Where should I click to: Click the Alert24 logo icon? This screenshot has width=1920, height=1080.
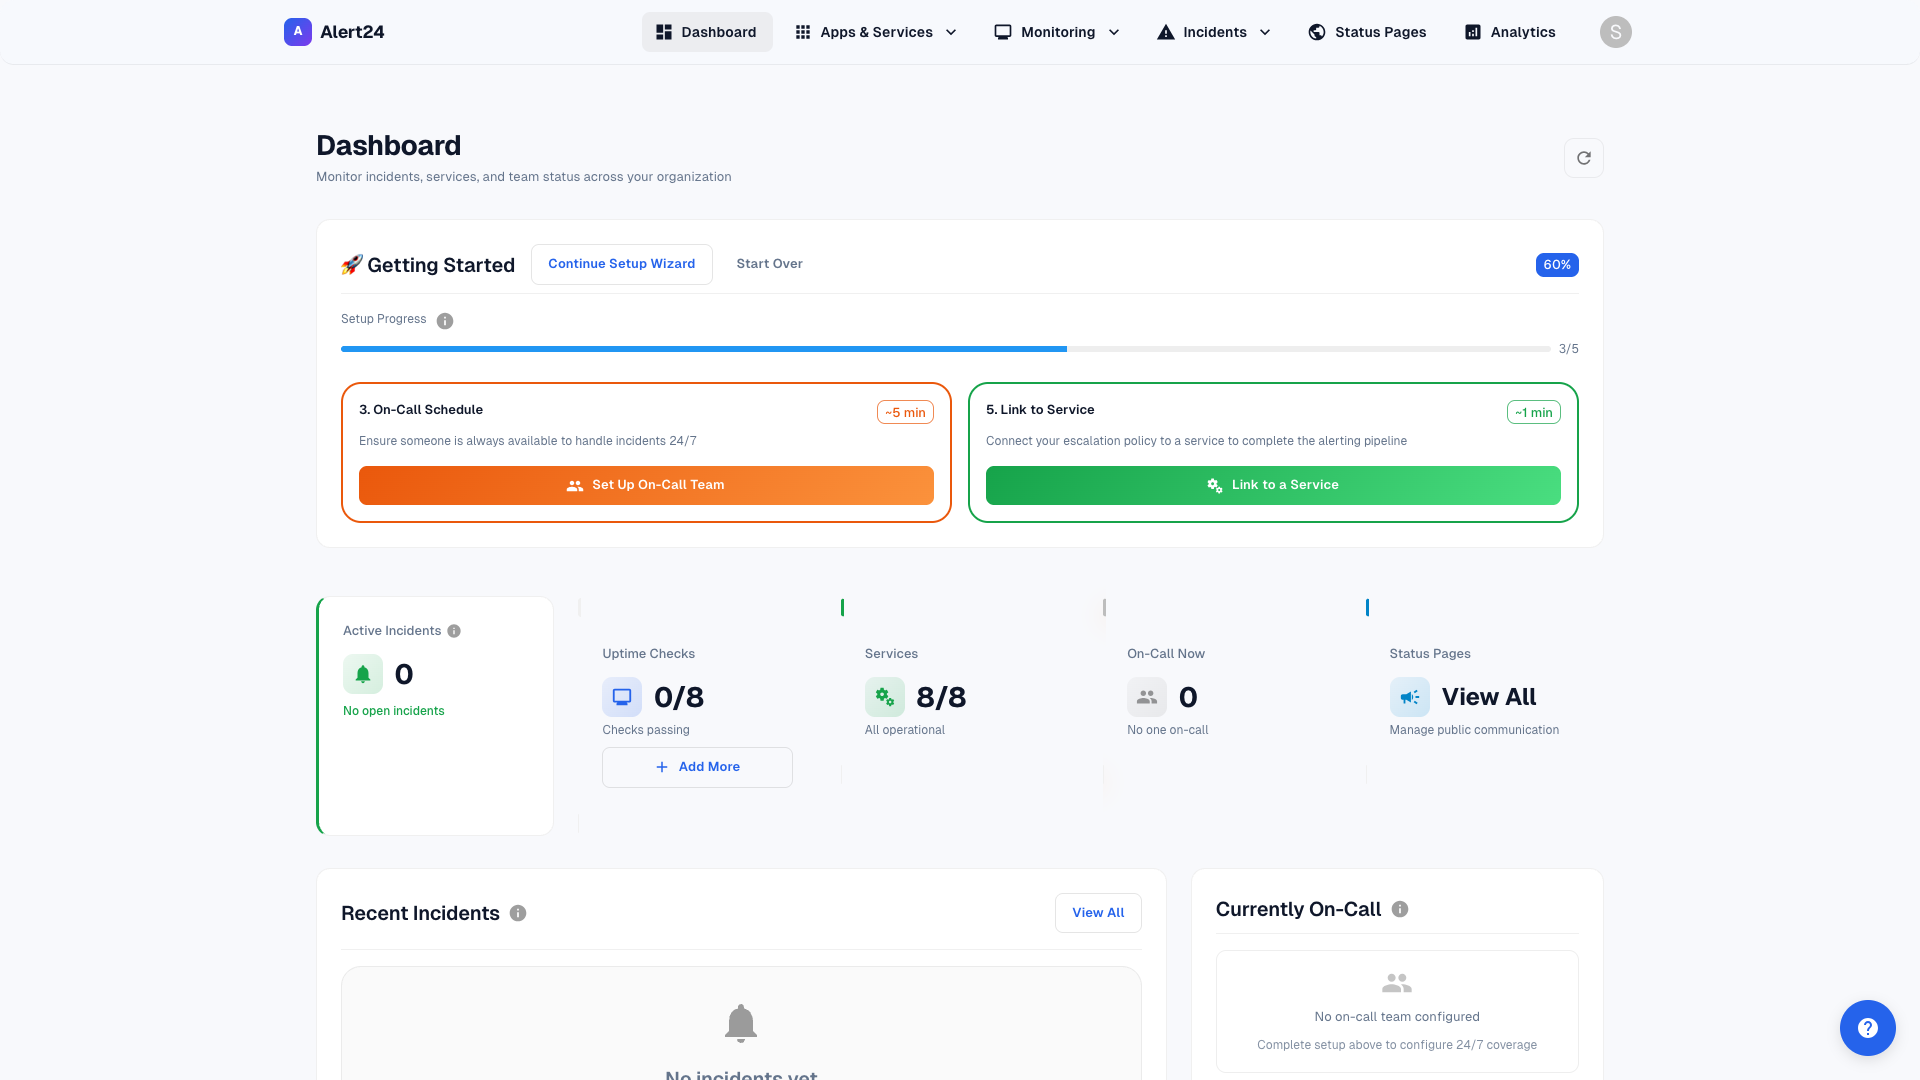(297, 31)
